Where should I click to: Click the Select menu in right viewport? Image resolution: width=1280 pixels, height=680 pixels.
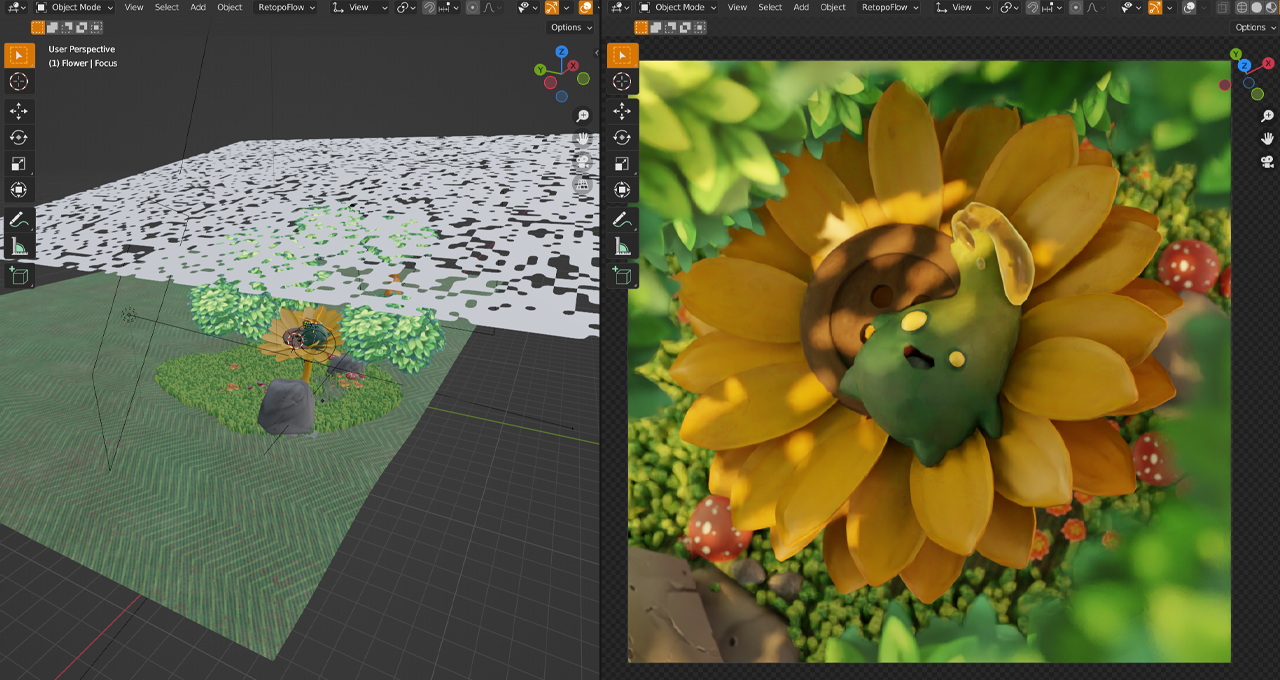769,7
